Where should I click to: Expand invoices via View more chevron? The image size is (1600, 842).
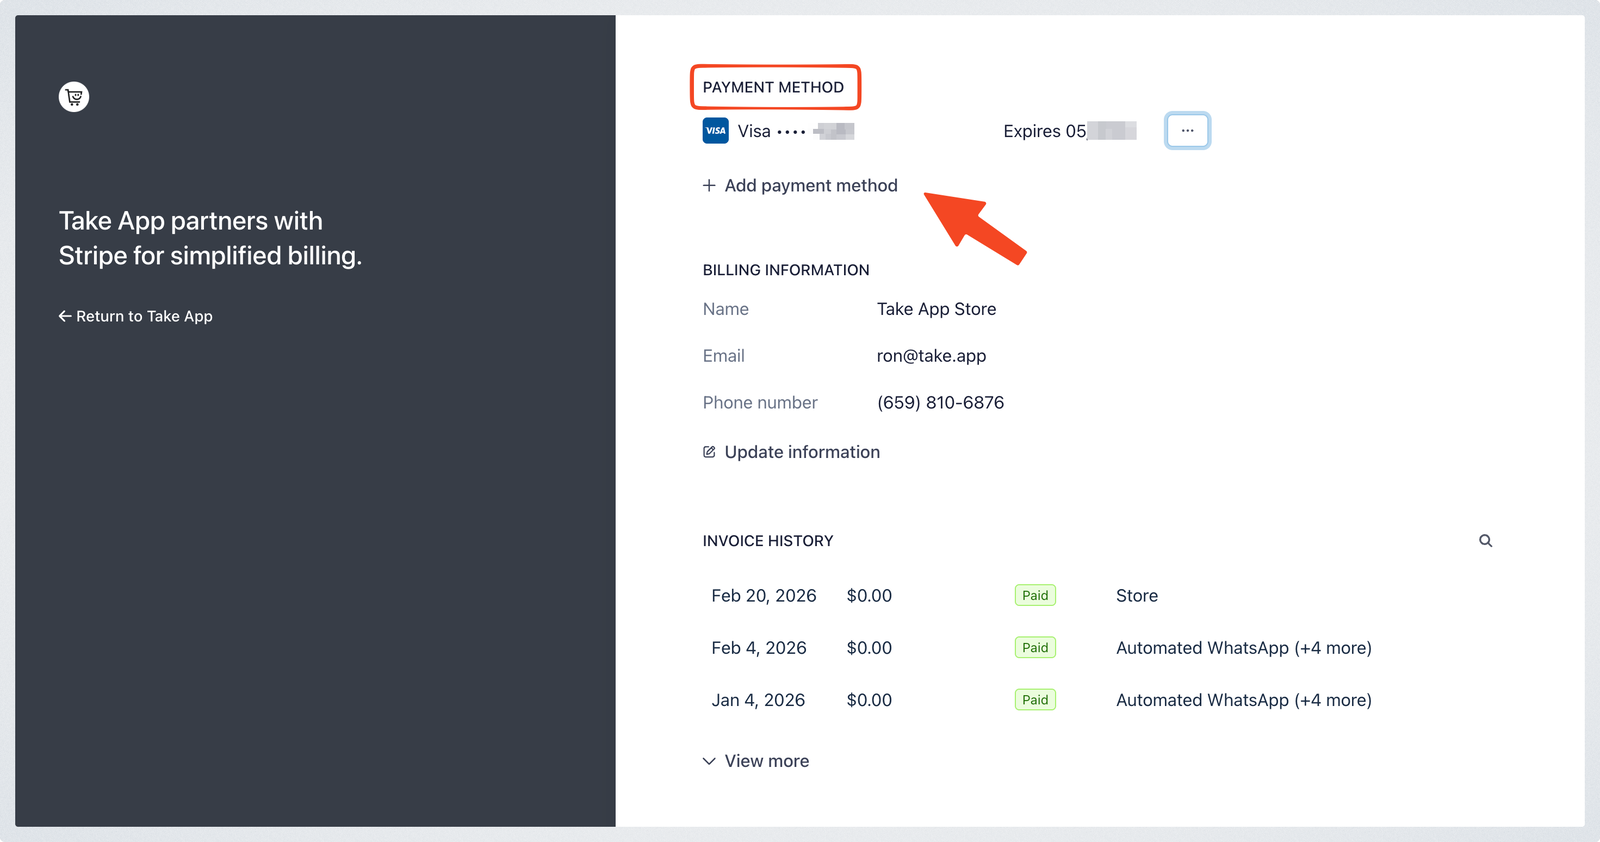709,761
